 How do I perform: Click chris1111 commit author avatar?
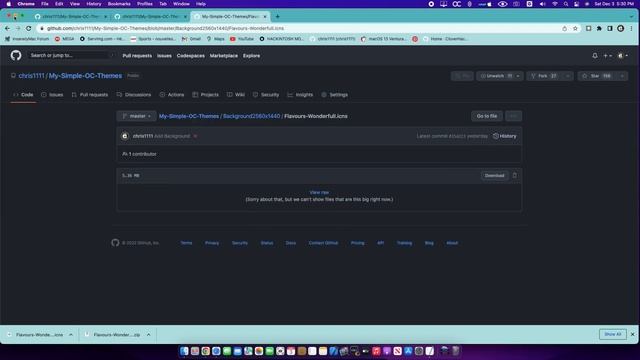click(125, 136)
